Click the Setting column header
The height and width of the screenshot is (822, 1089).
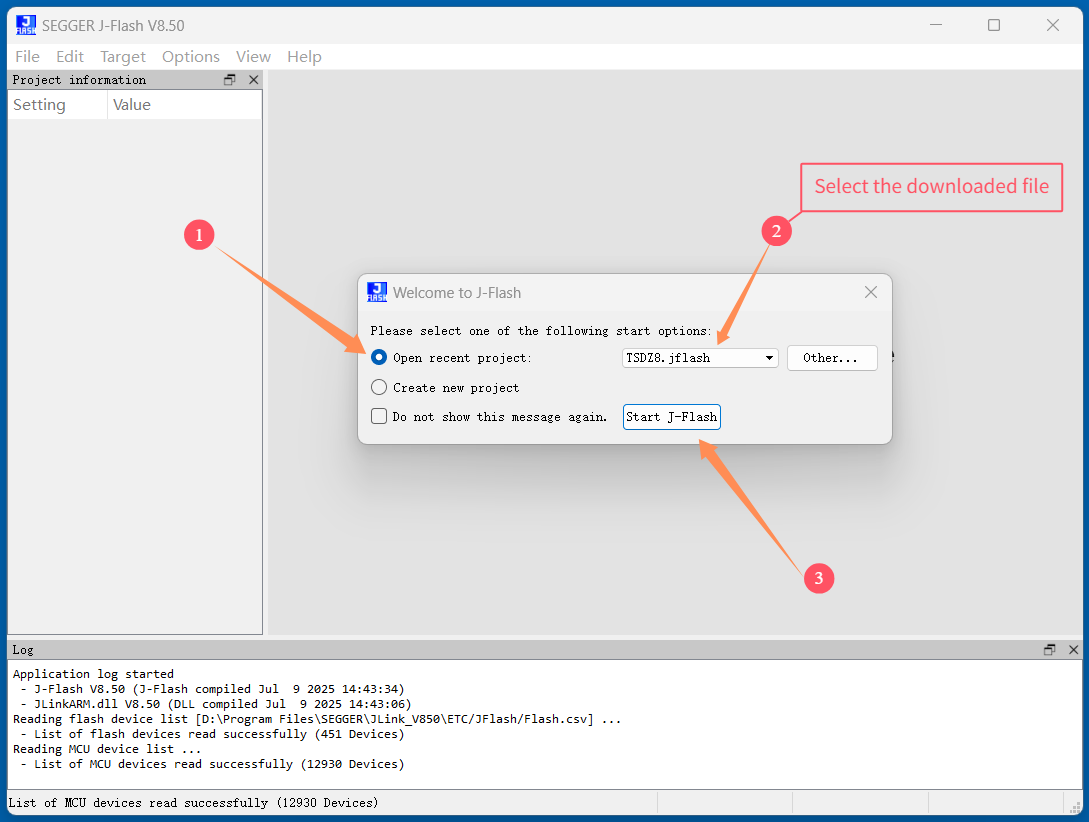[x=58, y=105]
